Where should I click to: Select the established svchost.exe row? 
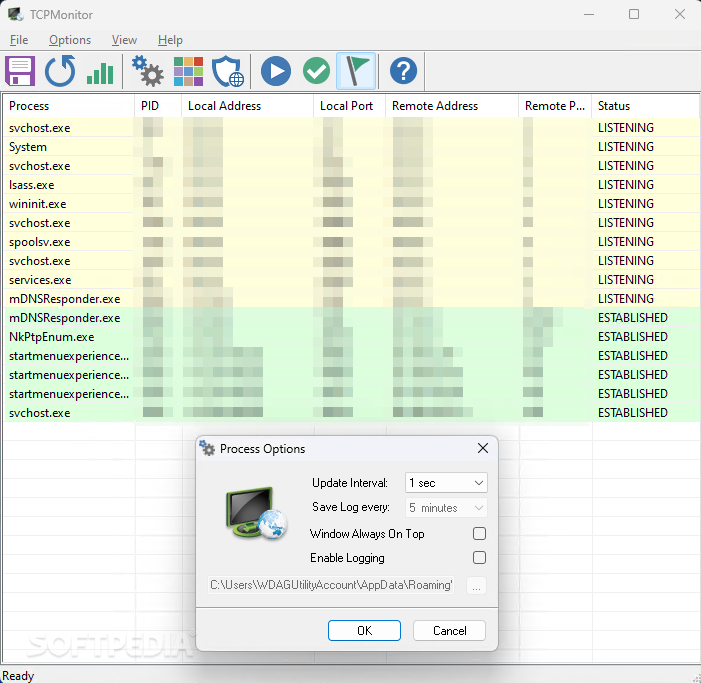click(351, 413)
